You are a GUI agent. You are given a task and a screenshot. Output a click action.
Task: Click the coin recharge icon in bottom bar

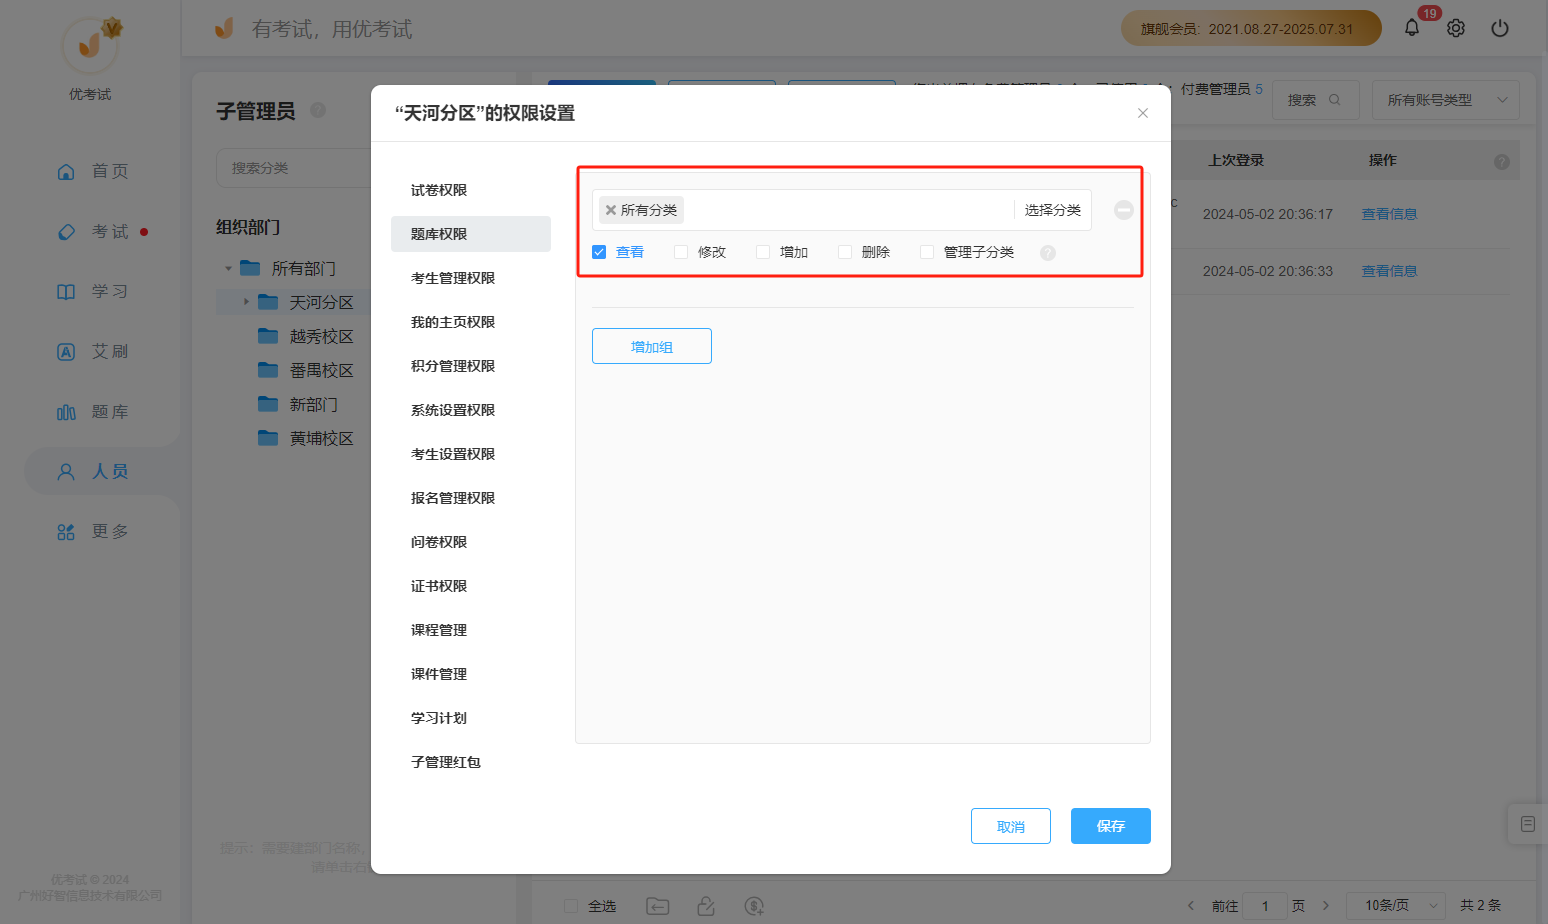[754, 906]
